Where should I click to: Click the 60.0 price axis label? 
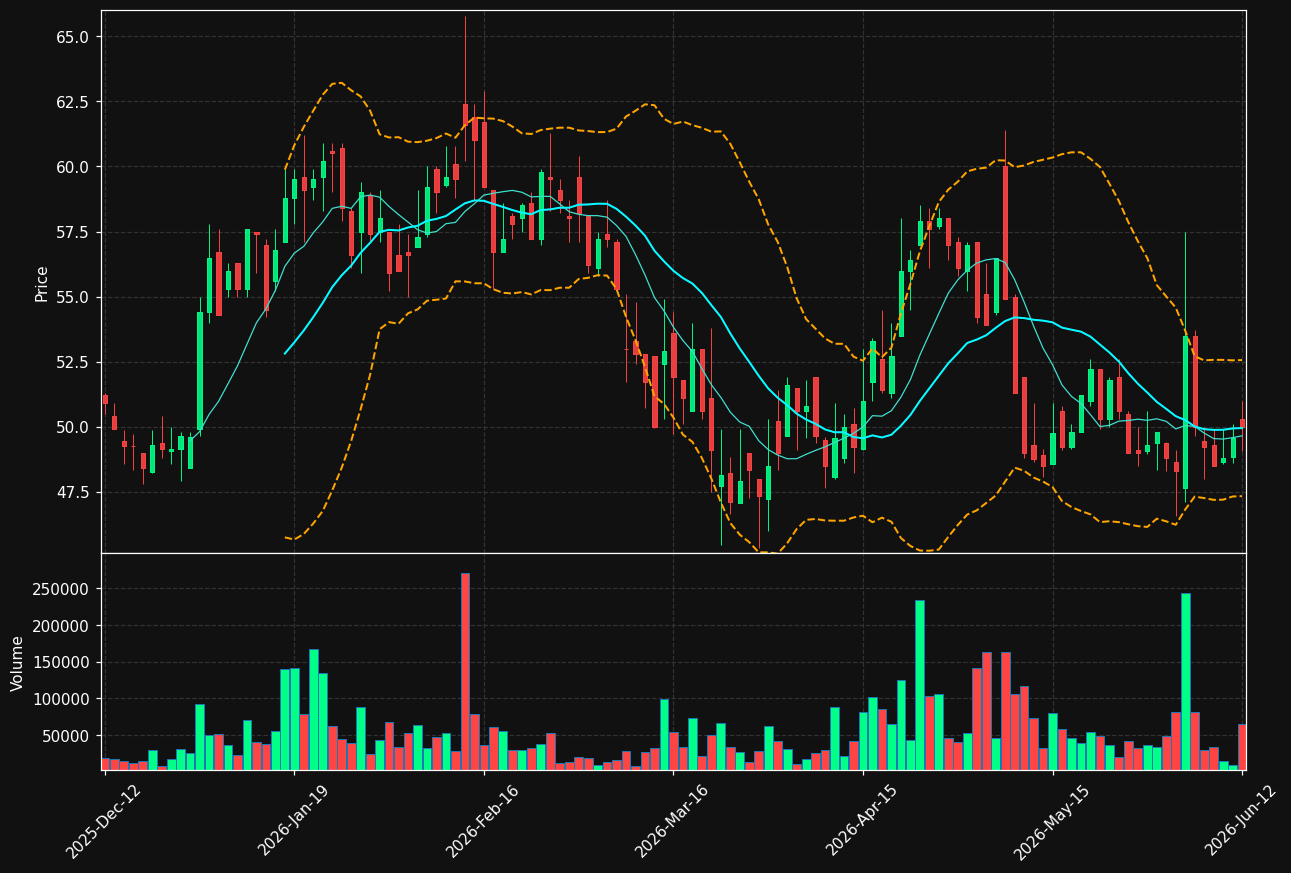(72, 167)
